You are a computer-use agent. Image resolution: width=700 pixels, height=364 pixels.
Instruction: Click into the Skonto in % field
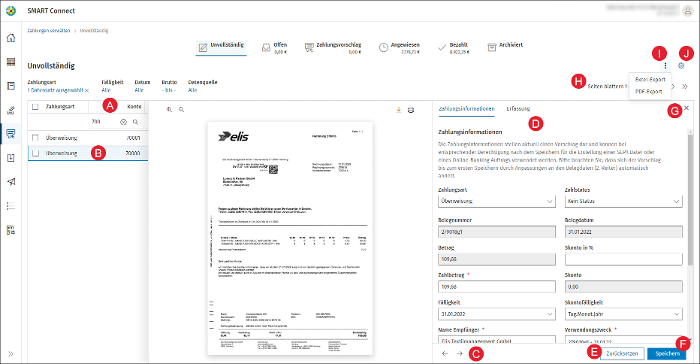(624, 259)
